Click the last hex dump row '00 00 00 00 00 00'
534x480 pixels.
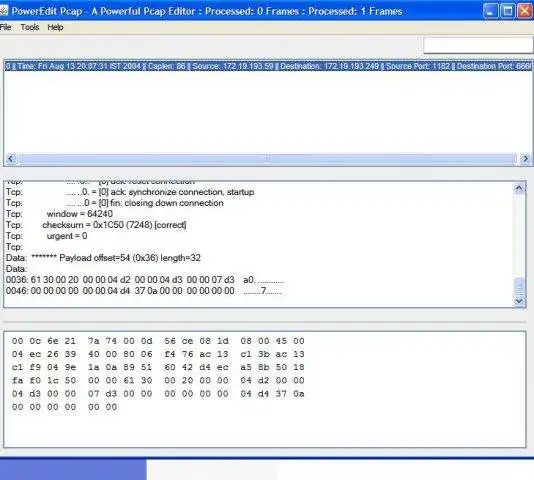64,407
